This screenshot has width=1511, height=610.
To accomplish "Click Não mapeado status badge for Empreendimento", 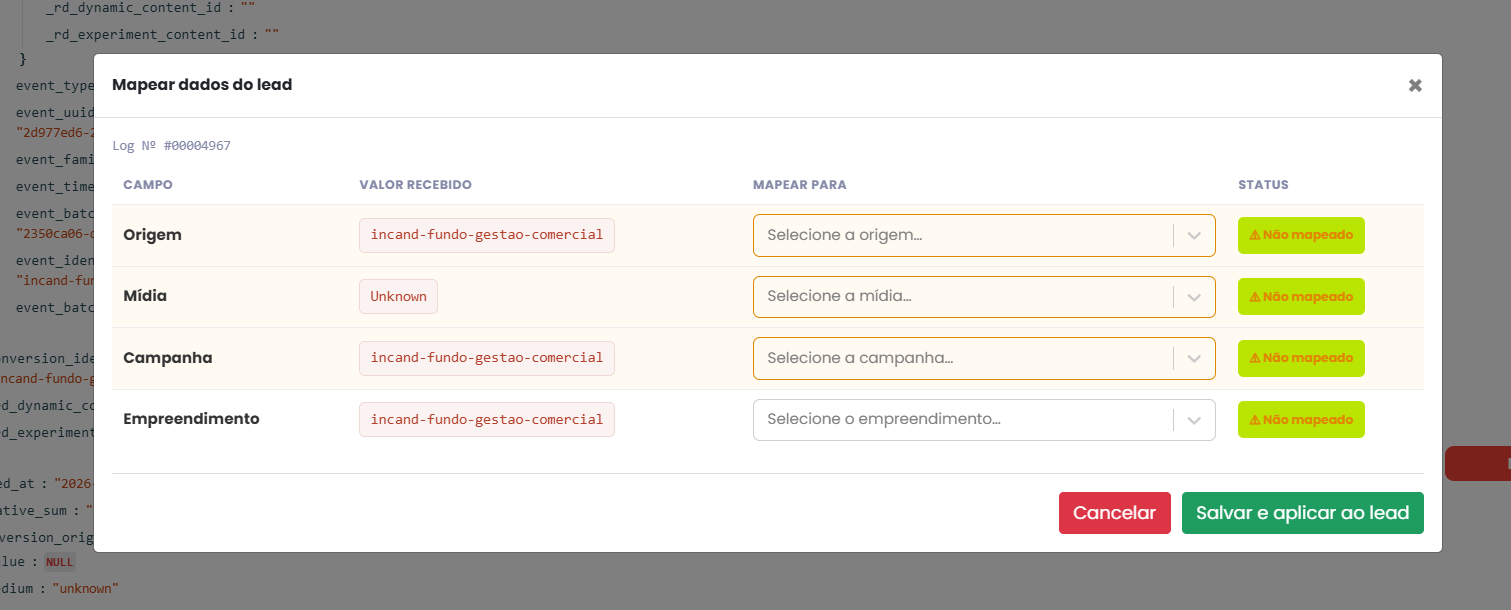I will click(x=1301, y=420).
